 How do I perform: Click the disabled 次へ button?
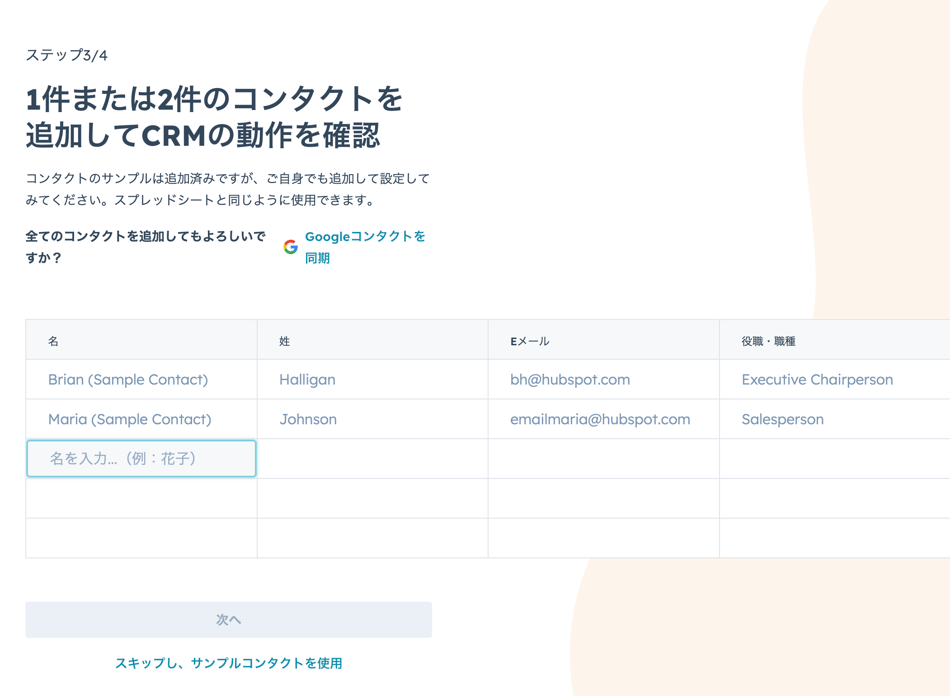point(228,620)
